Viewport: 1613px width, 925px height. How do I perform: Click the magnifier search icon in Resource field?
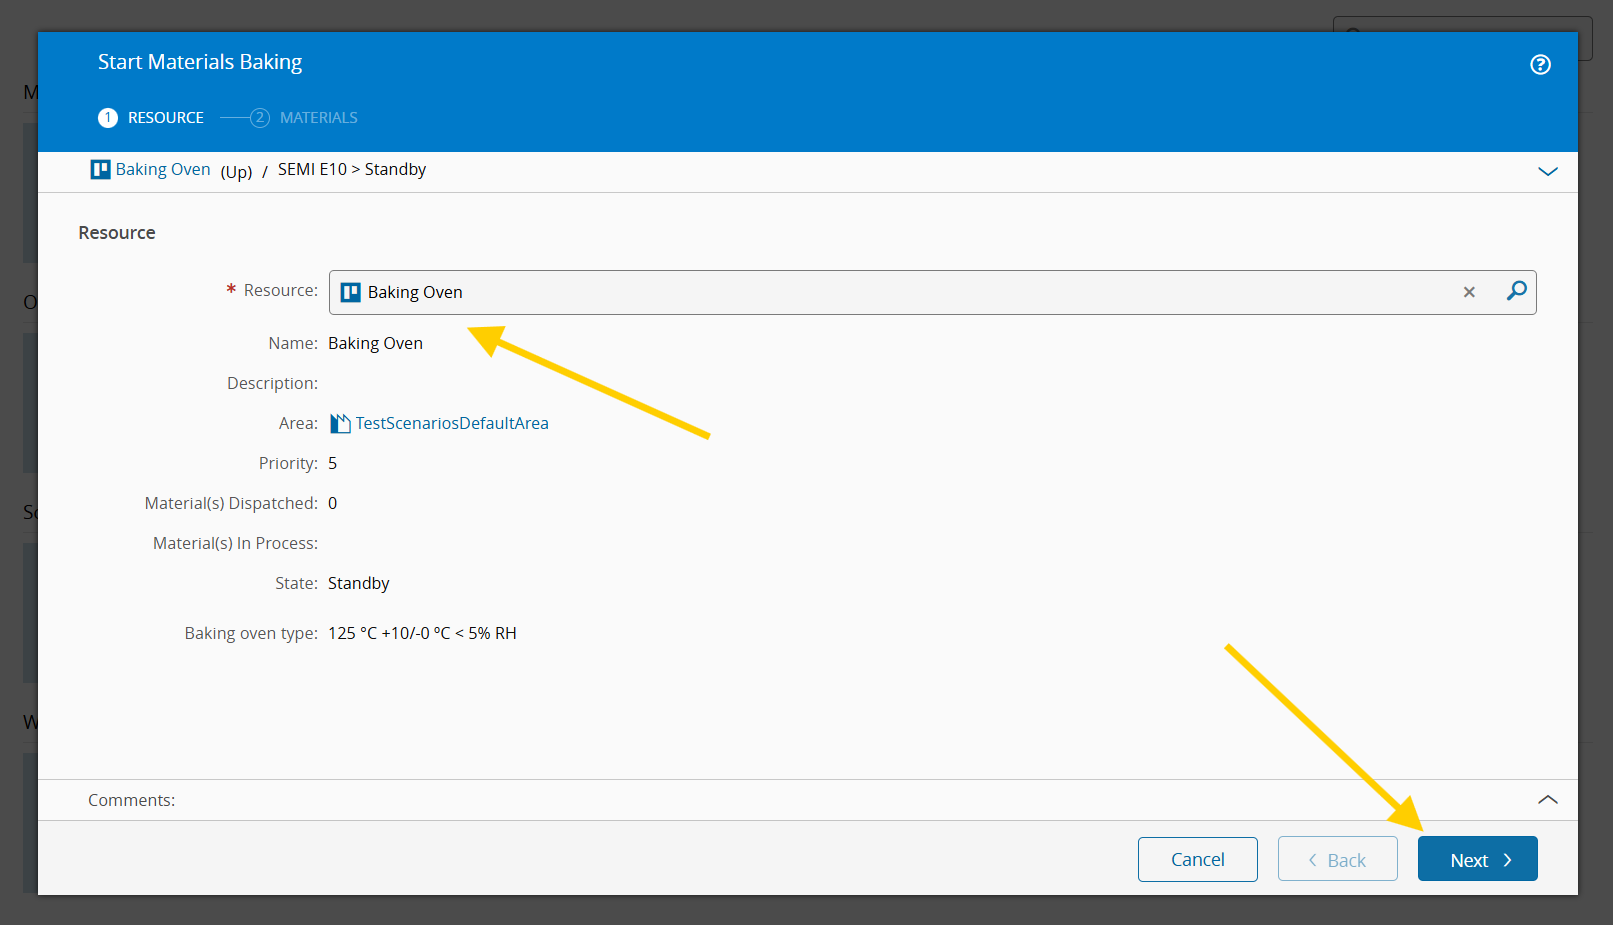[x=1516, y=291]
